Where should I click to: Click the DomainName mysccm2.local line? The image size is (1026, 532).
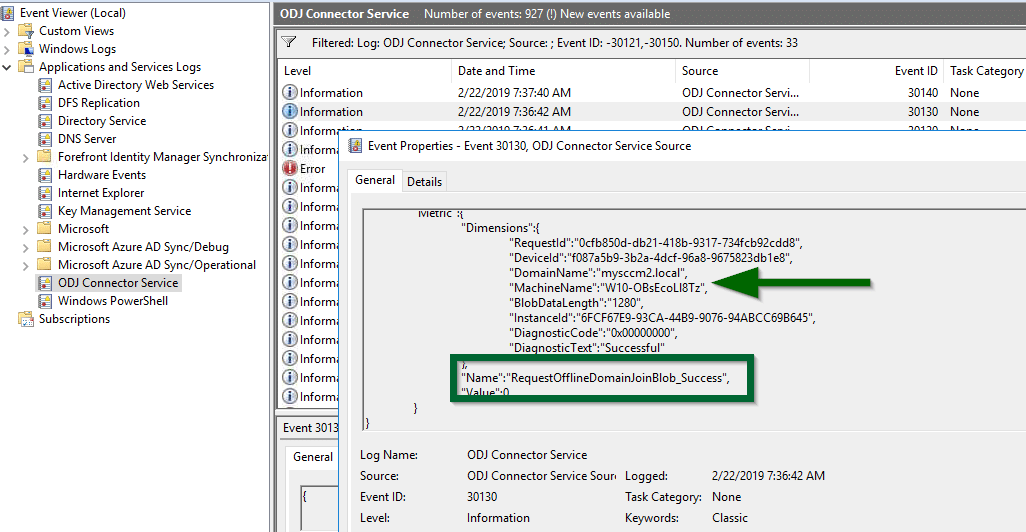[x=598, y=273]
